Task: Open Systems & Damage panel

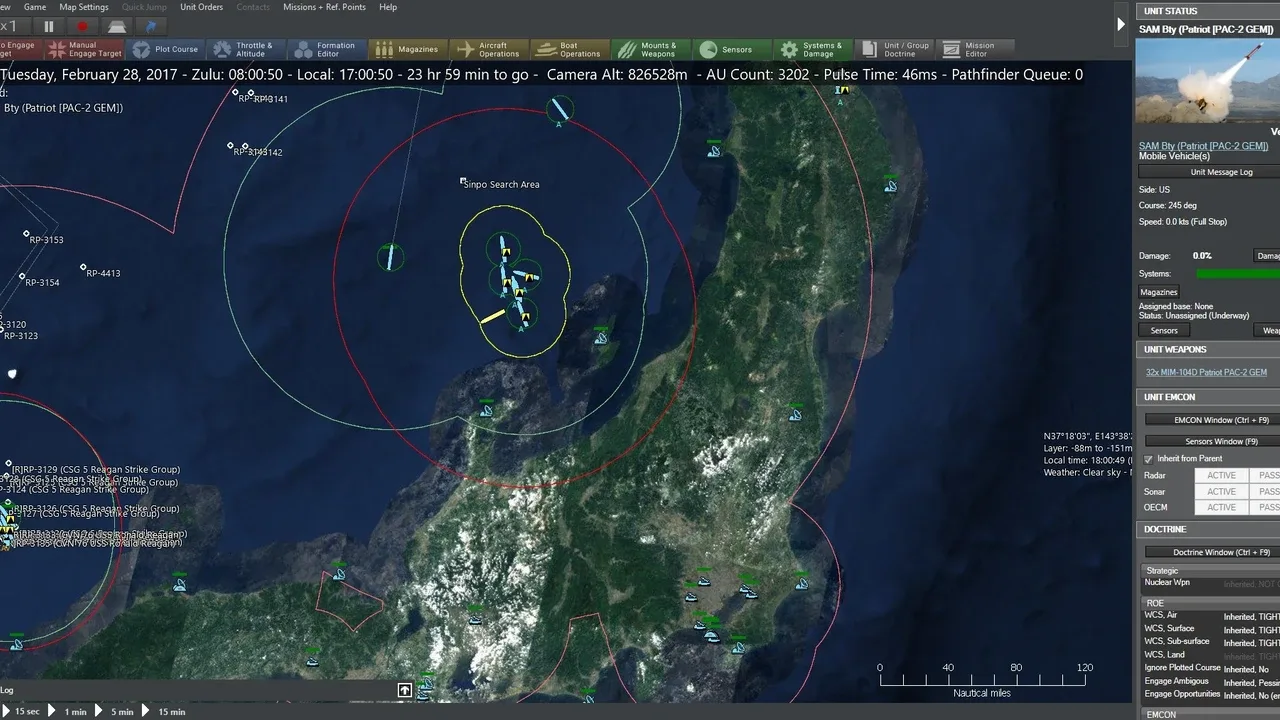Action: (811, 49)
